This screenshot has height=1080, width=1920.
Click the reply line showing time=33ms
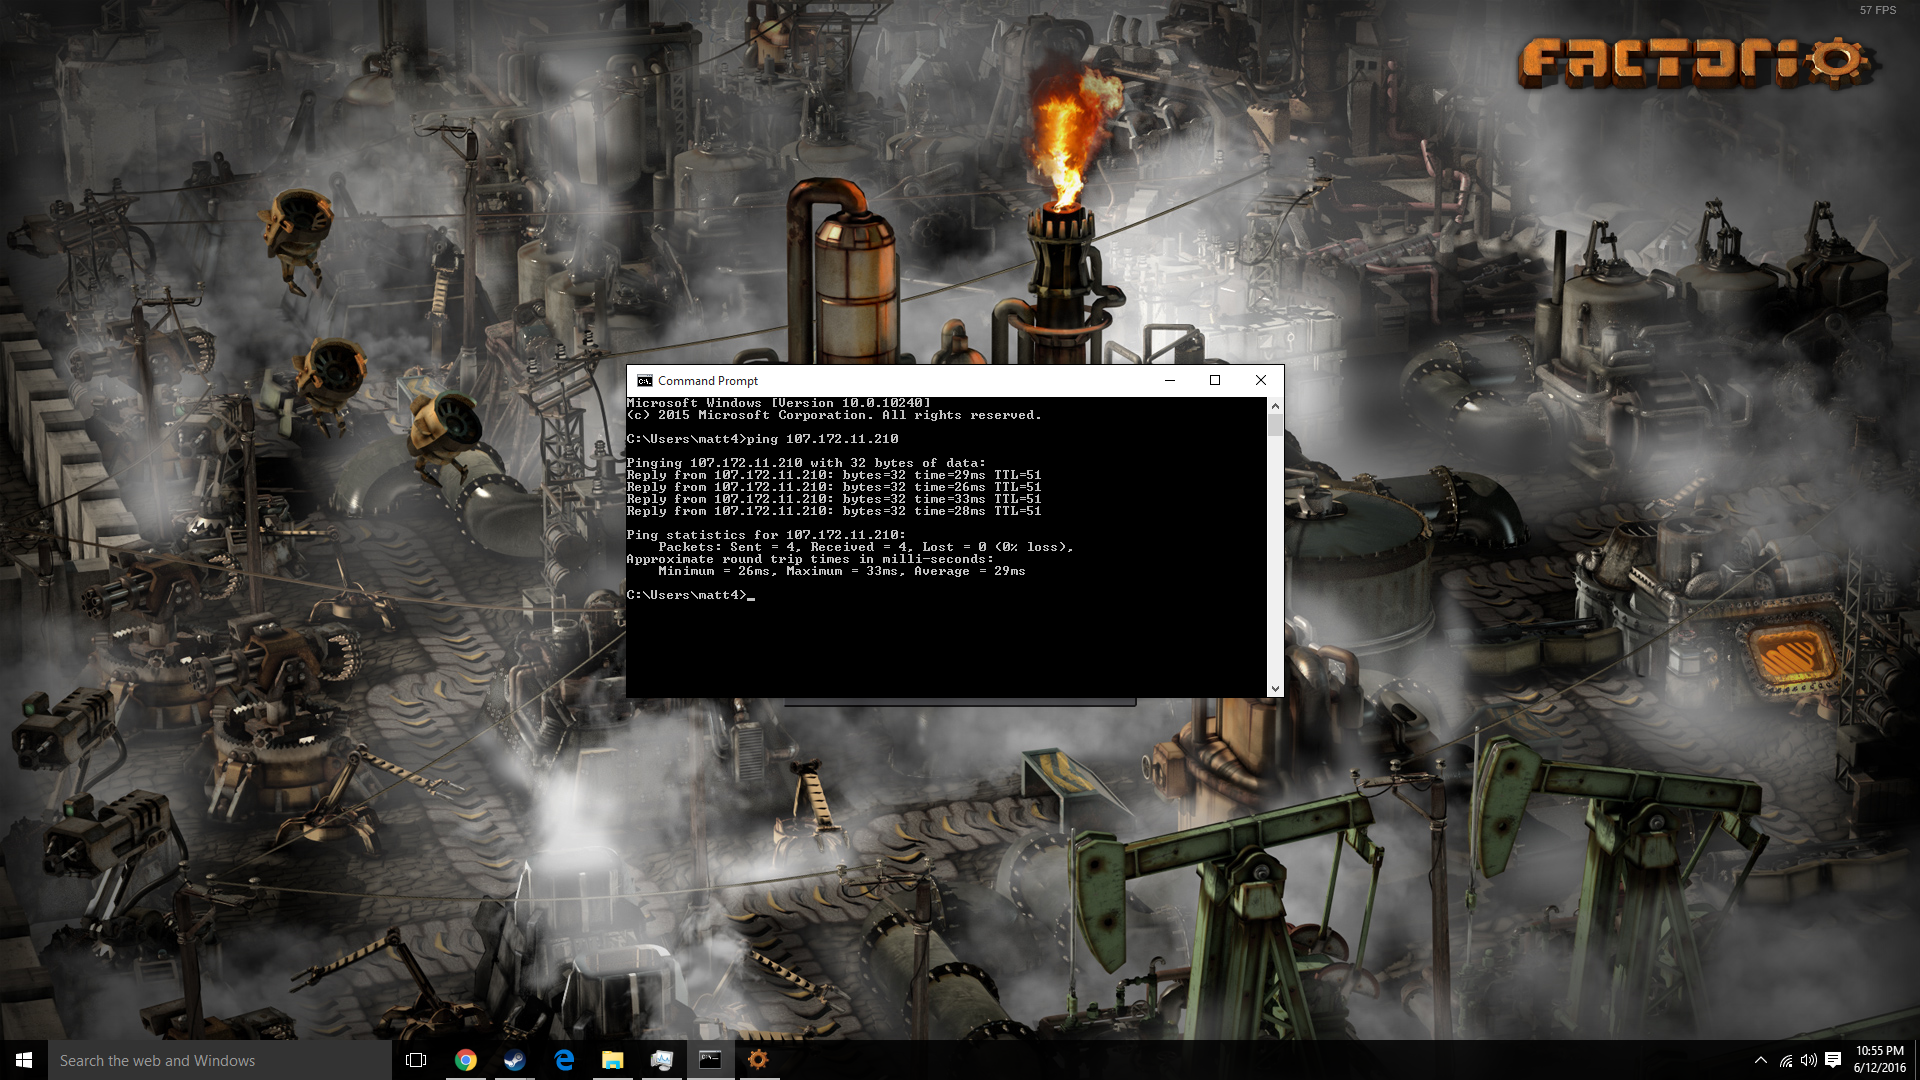point(834,499)
